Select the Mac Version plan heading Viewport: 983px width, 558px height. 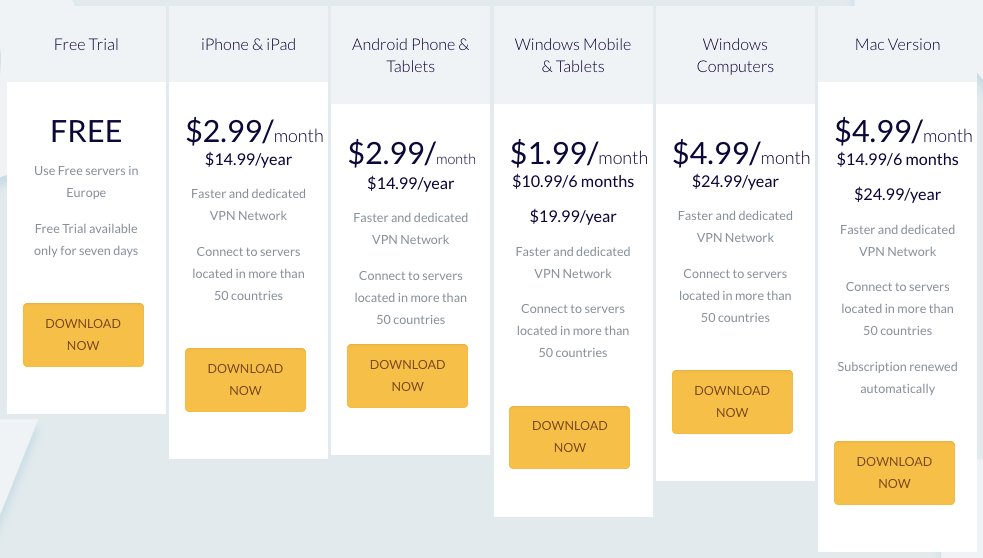tap(898, 45)
